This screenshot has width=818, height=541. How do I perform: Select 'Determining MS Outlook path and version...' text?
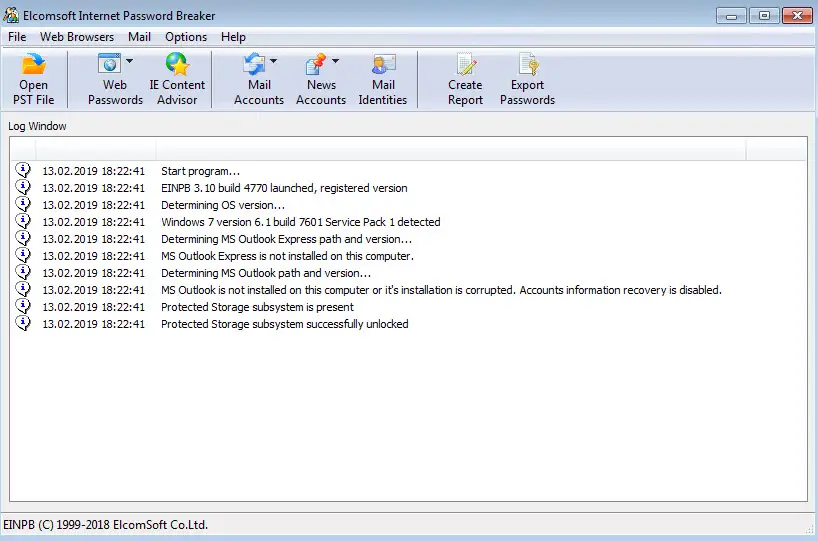click(x=266, y=273)
